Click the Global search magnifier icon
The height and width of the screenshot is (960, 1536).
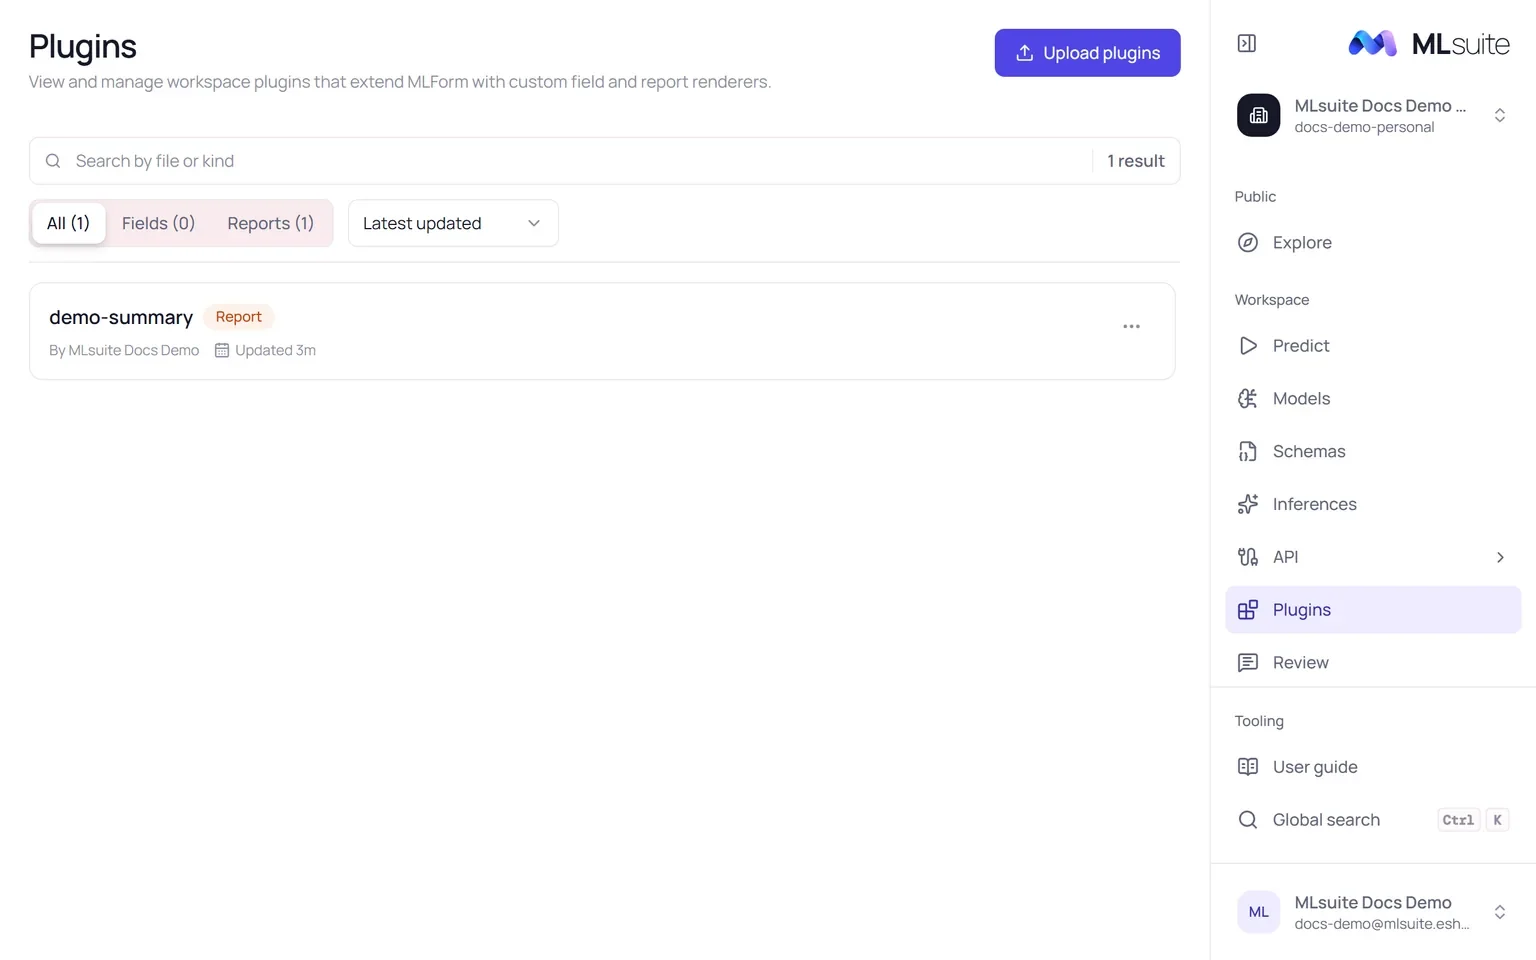(1248, 820)
